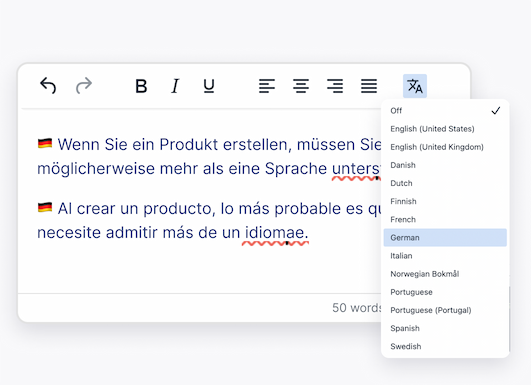Screen dimensions: 531x385
Task: Choose Portuguese (Portugal)
Action: 445,310
